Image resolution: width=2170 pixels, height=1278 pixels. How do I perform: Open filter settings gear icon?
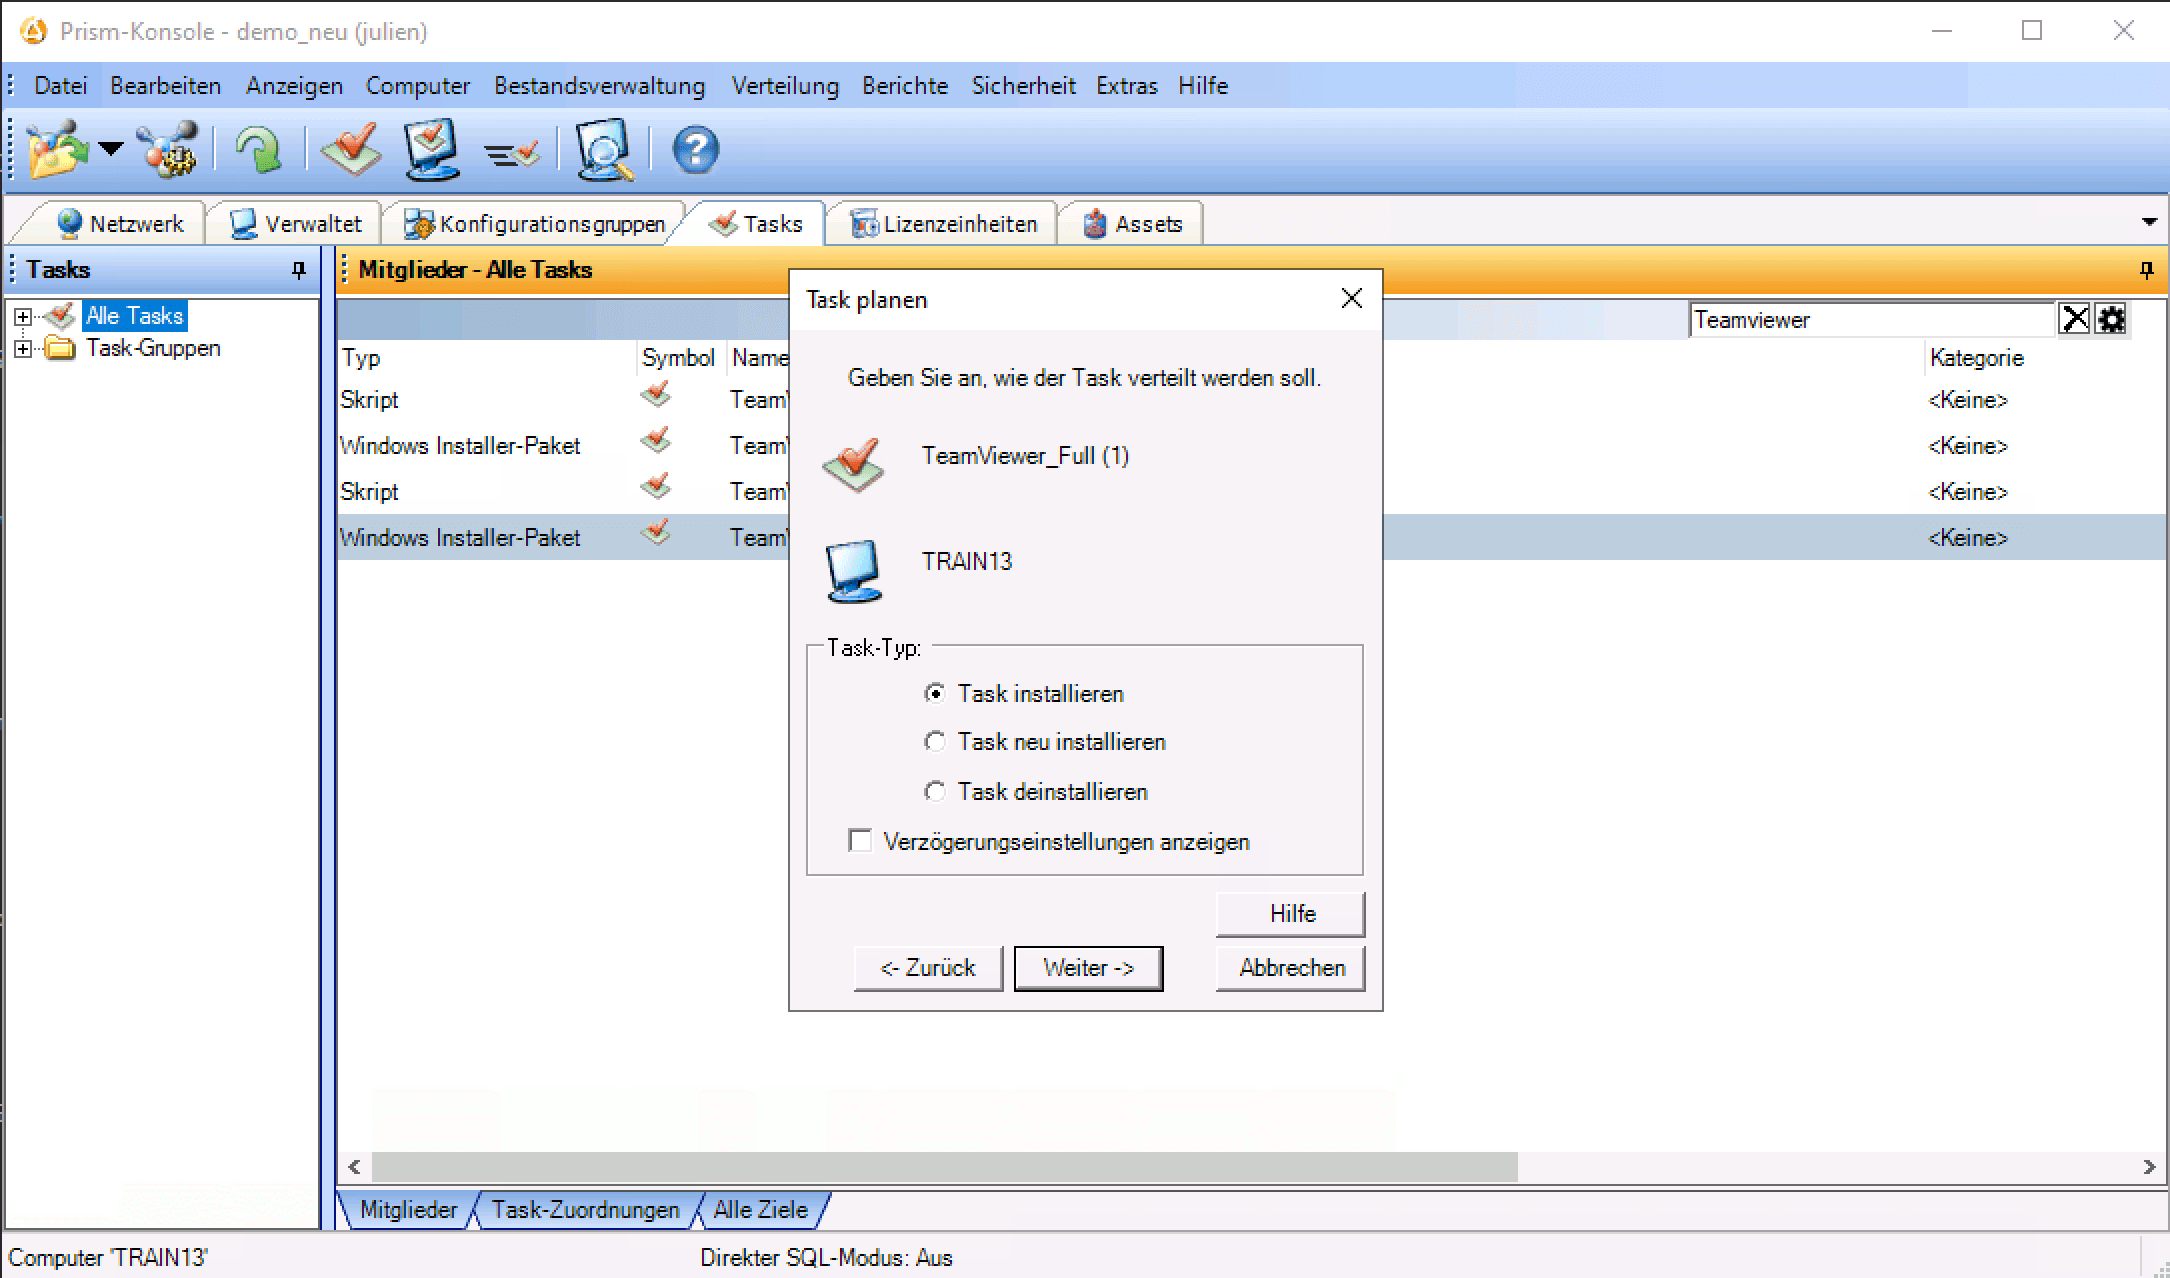coord(2112,320)
